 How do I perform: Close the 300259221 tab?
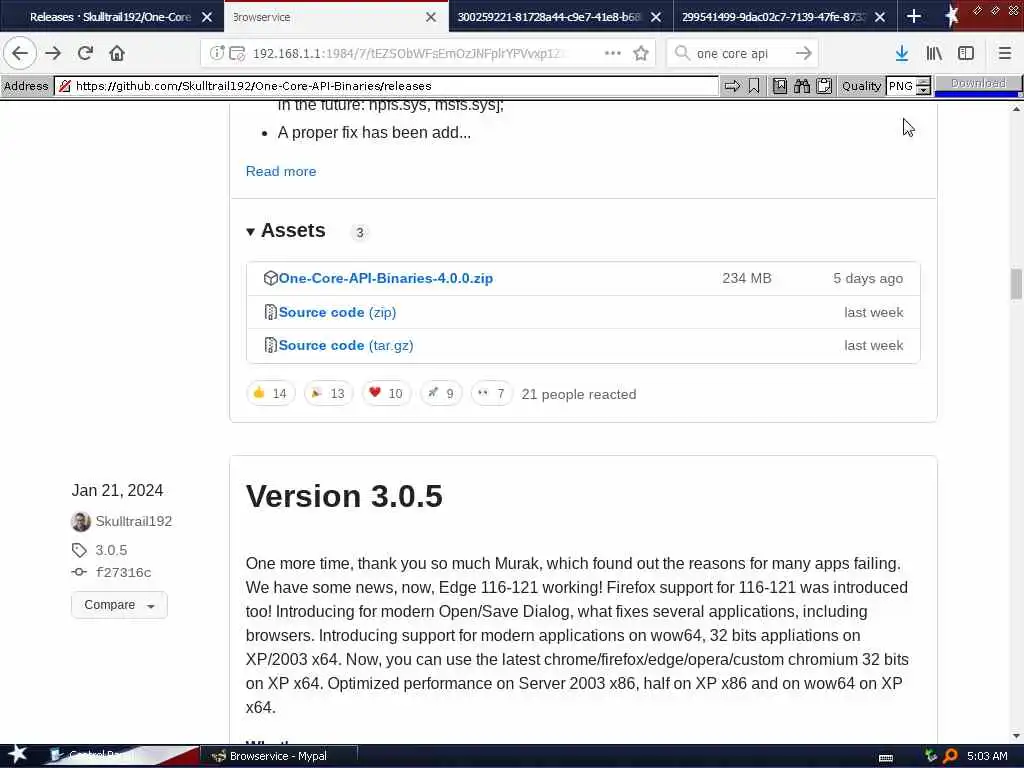656,17
